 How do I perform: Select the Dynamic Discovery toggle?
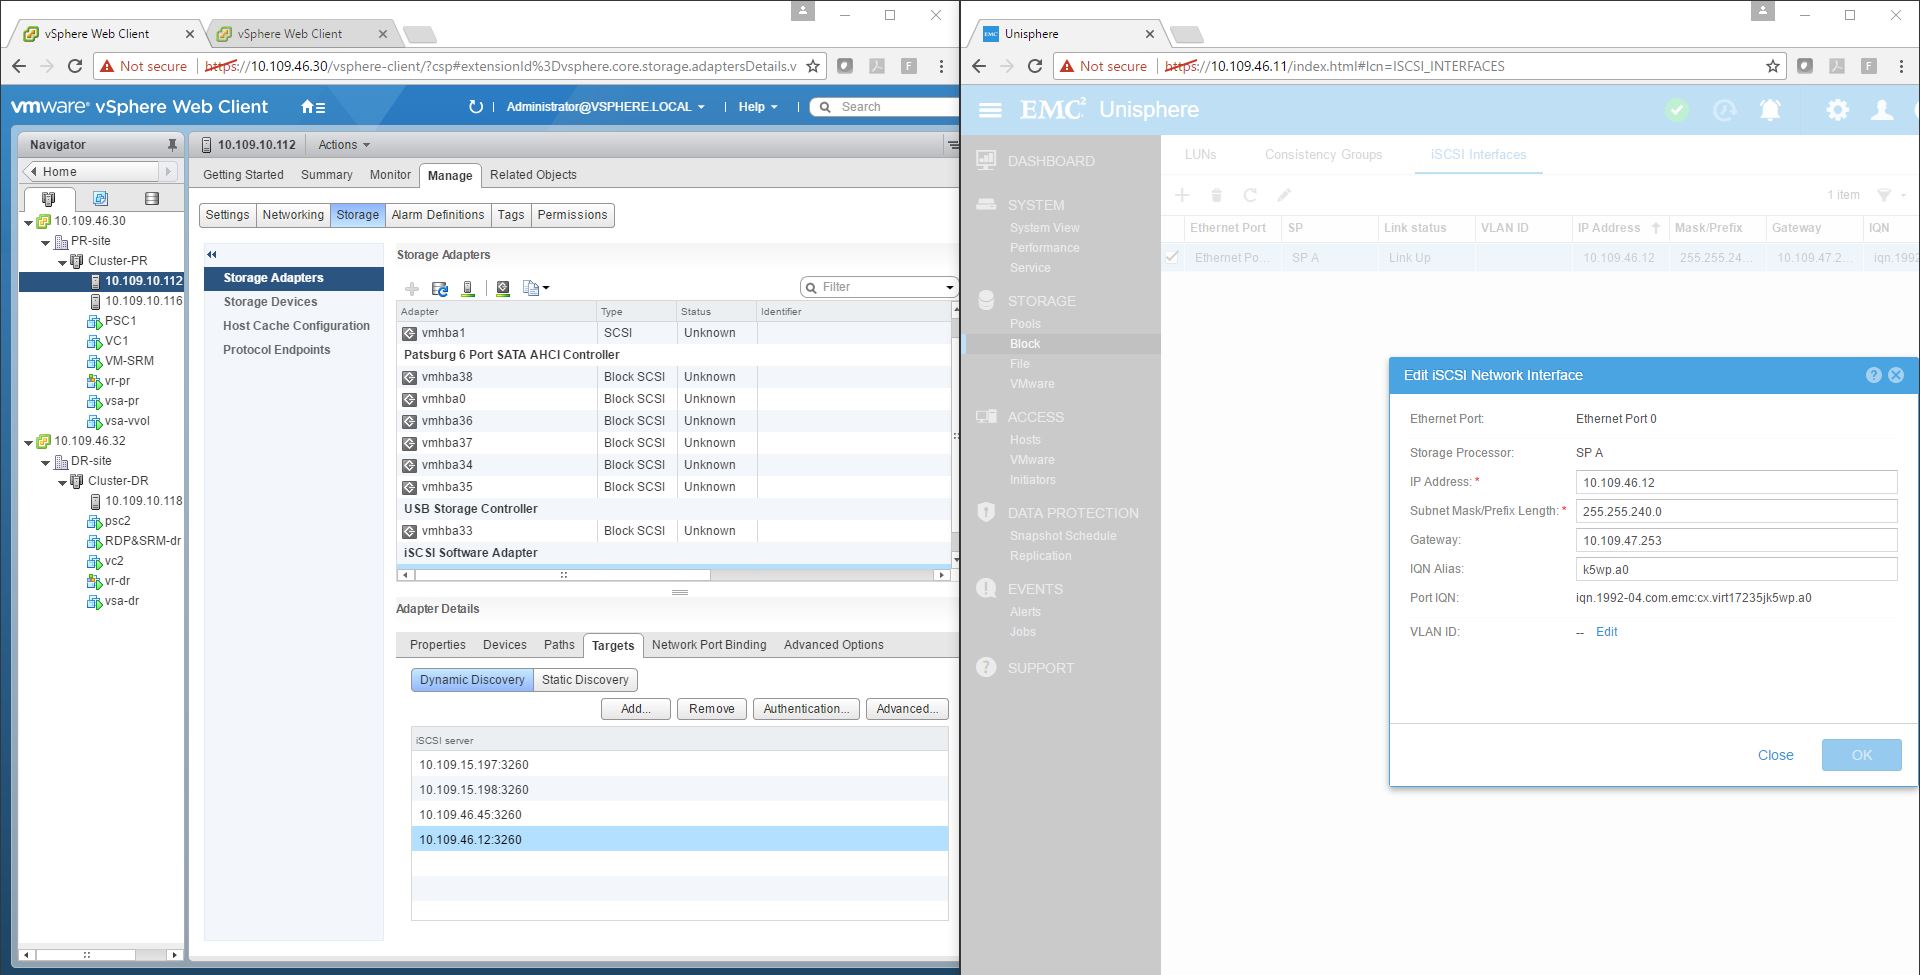pyautogui.click(x=472, y=680)
